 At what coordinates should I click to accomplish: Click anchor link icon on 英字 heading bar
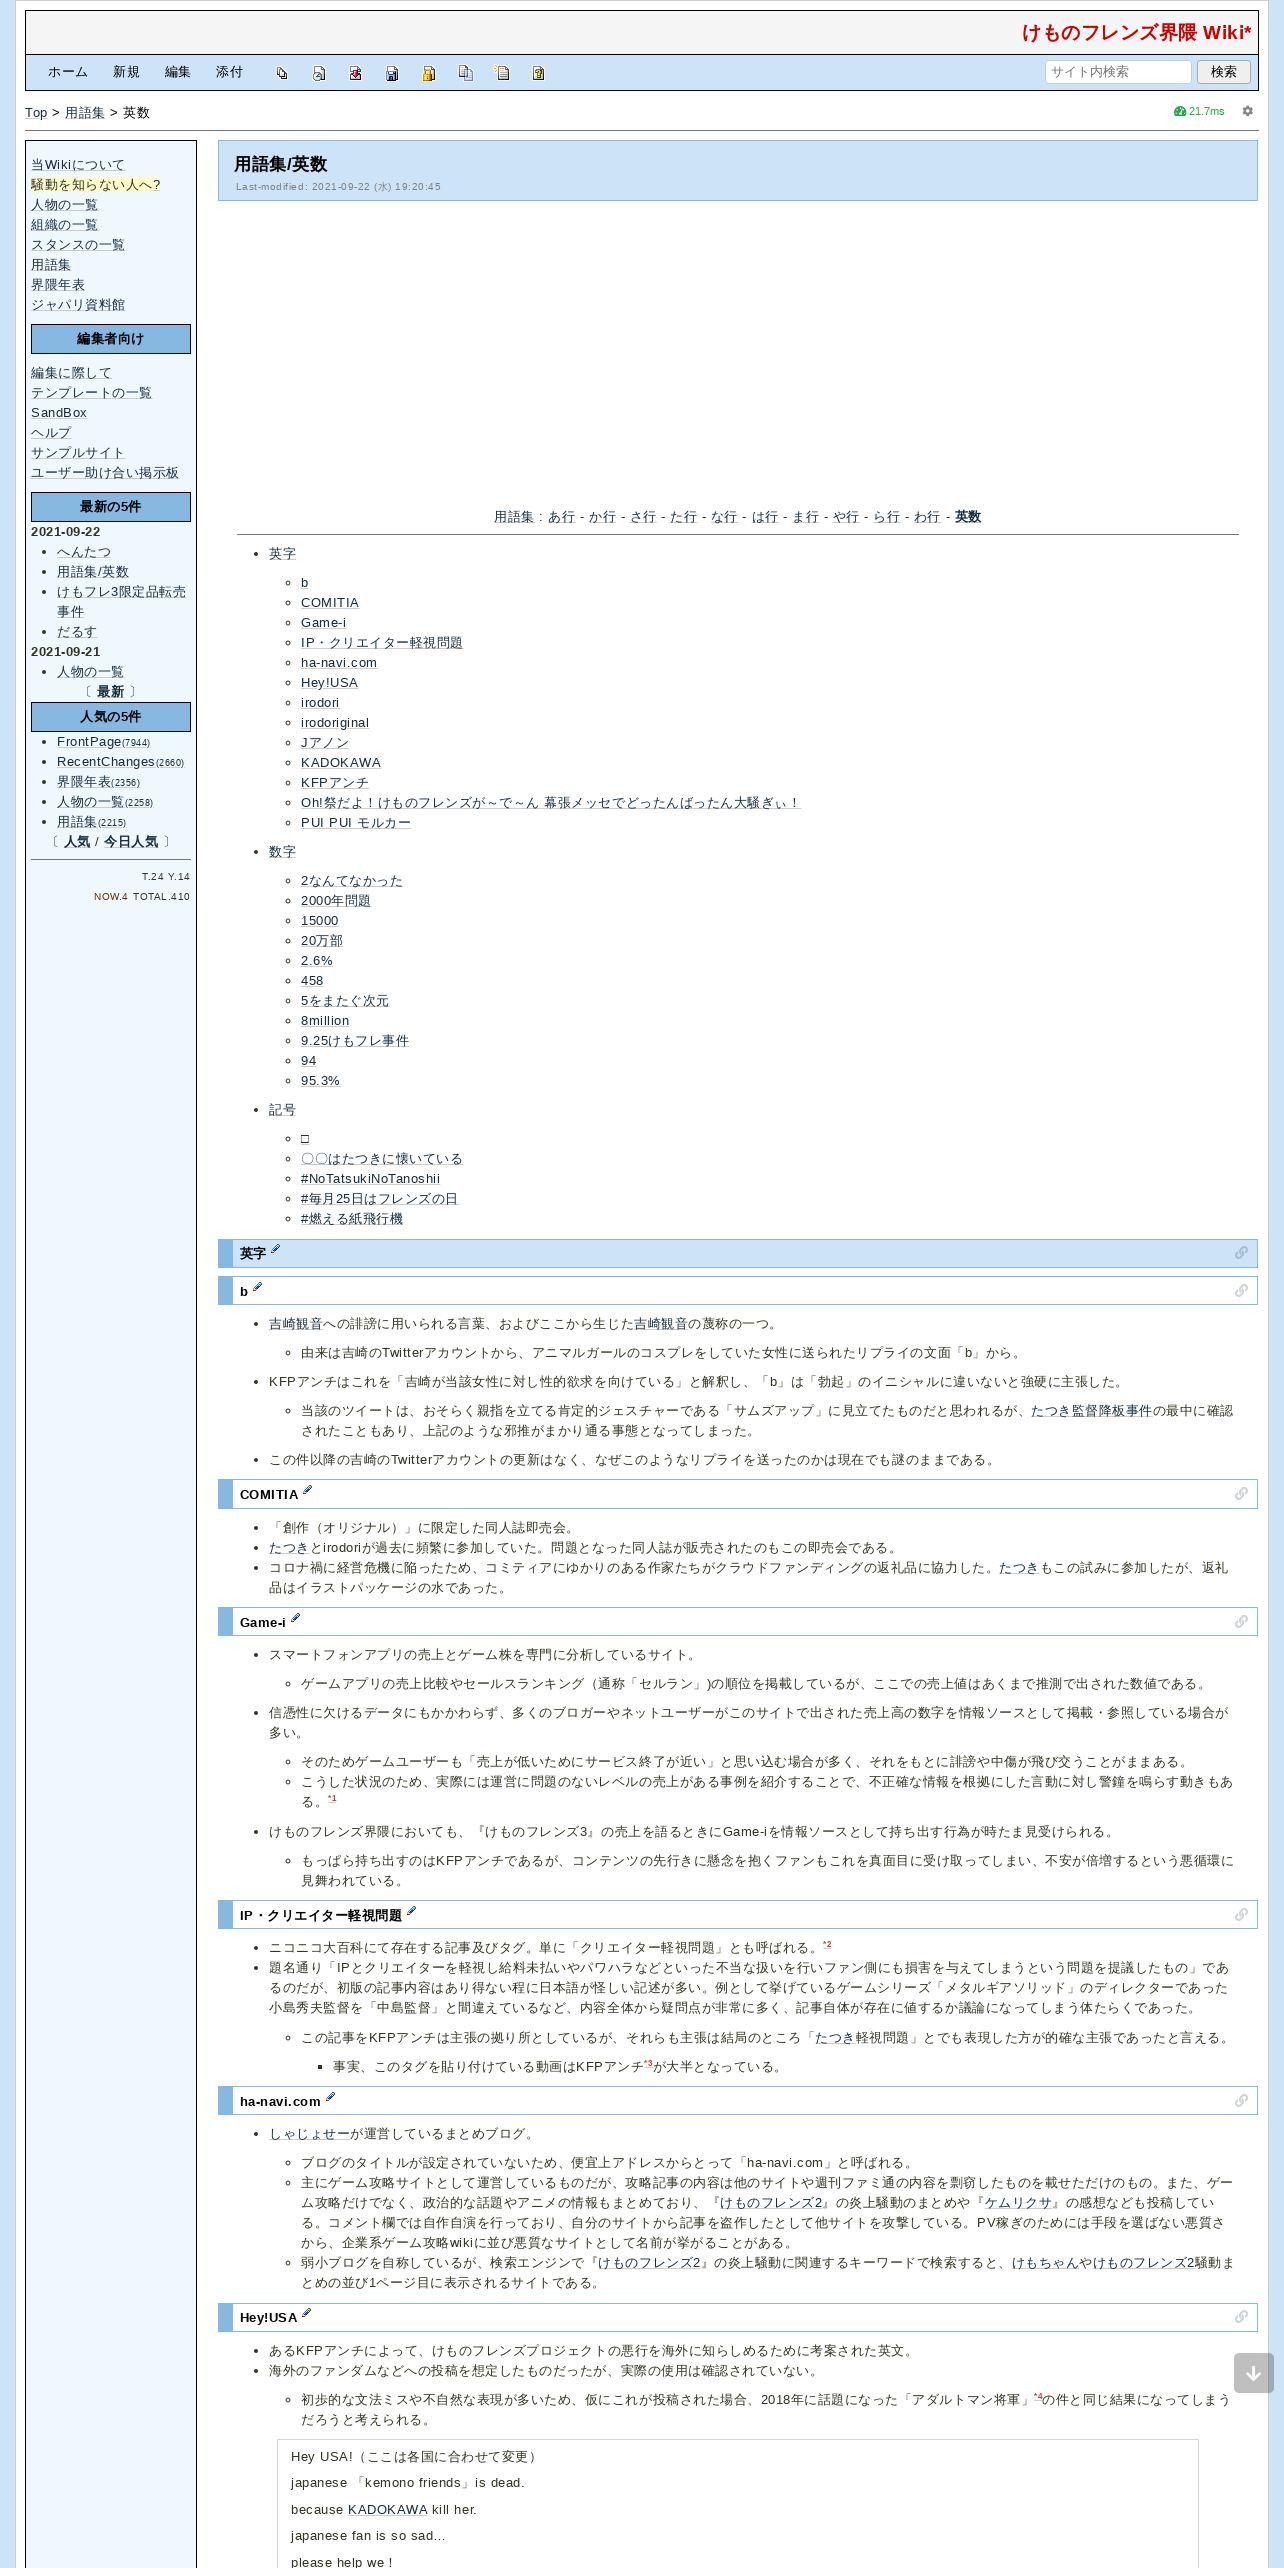[1241, 1253]
